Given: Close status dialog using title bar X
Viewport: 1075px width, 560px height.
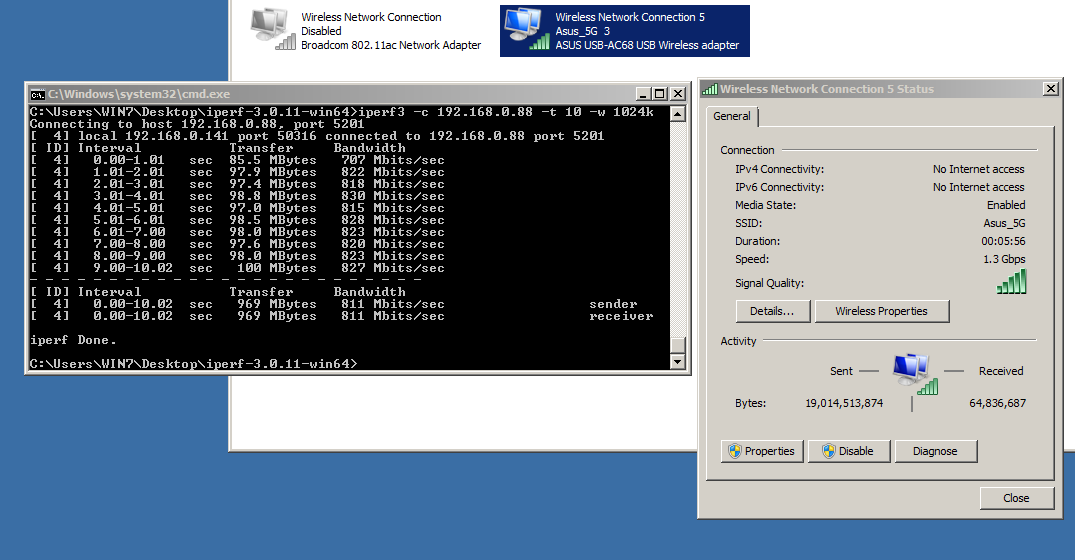Looking at the screenshot, I should (1050, 89).
